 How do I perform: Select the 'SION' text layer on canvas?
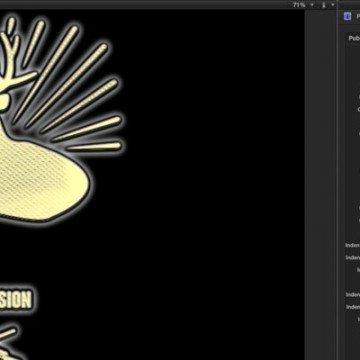click(16, 299)
